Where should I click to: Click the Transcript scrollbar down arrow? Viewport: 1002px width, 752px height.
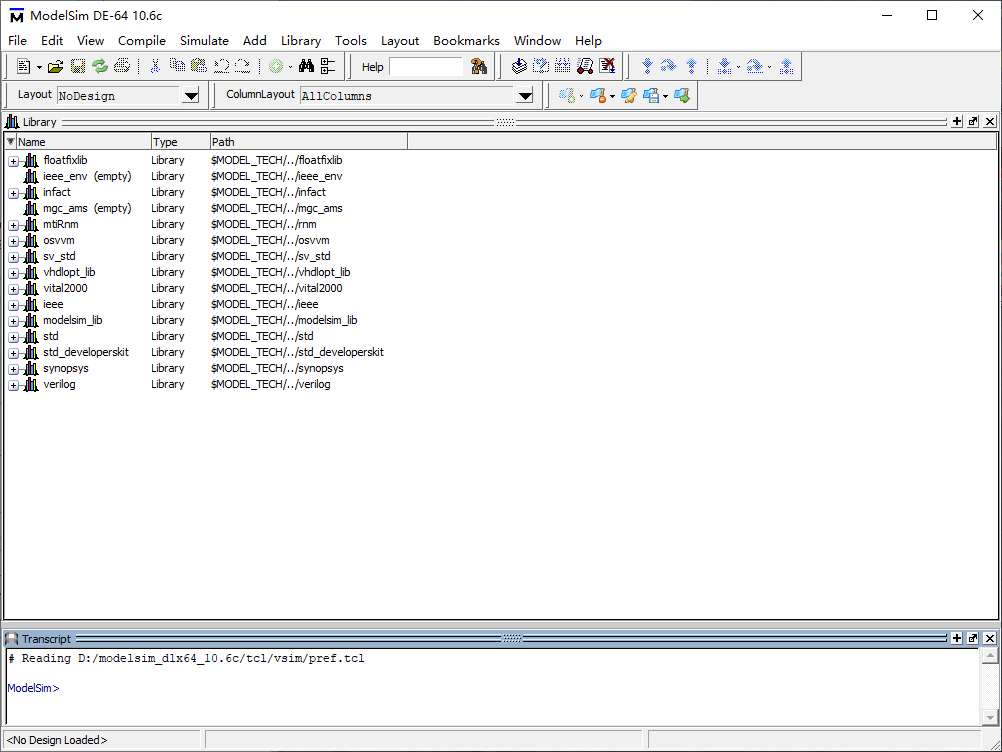pyautogui.click(x=990, y=717)
